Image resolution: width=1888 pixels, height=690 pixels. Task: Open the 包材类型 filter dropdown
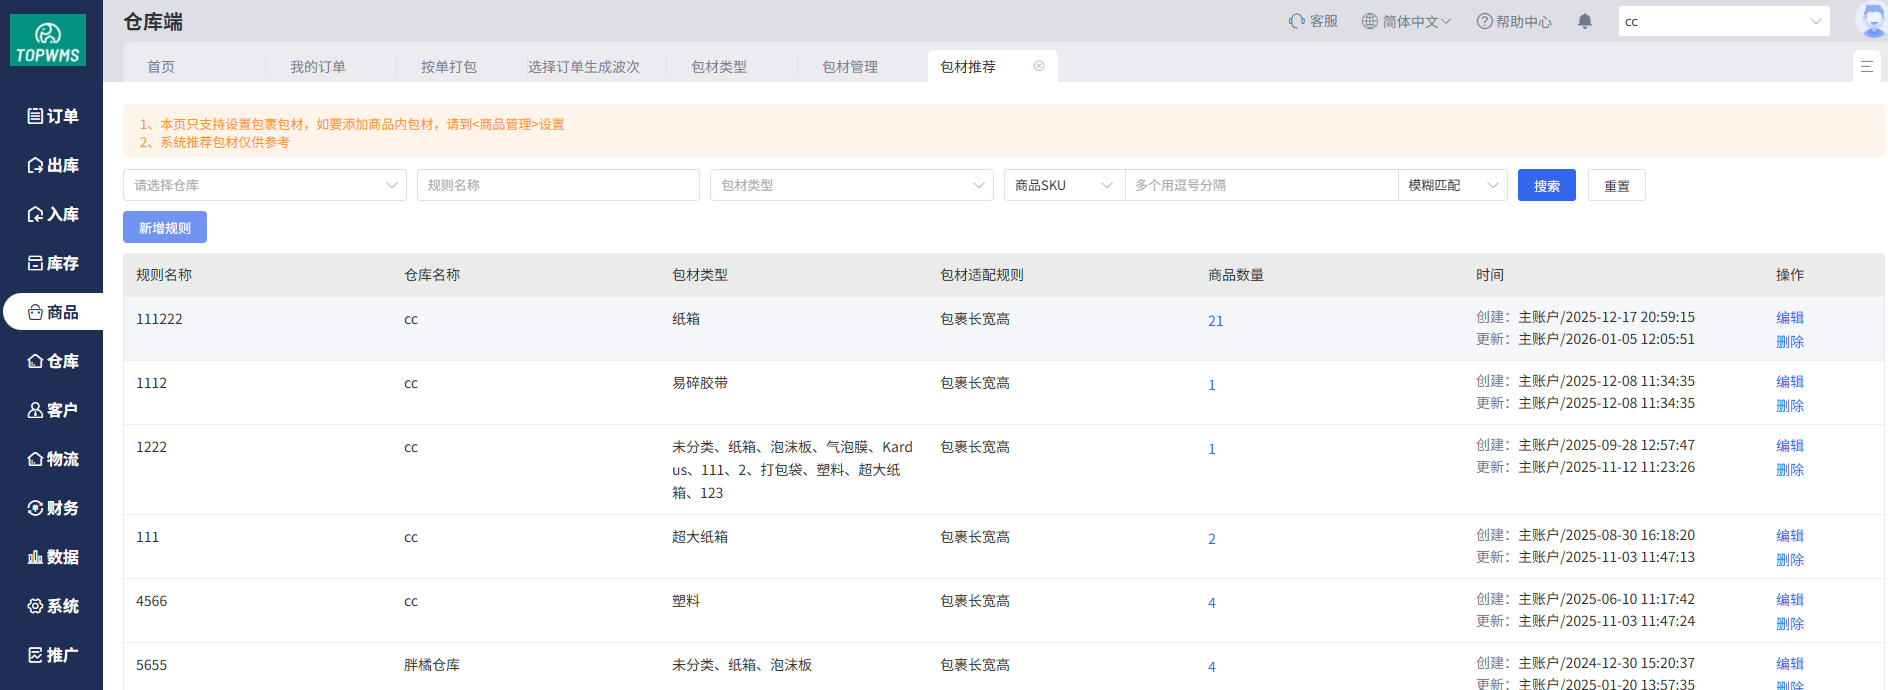[x=851, y=185]
